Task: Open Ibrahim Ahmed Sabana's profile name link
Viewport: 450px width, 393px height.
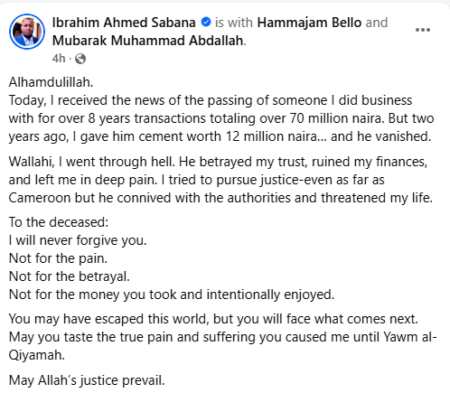Action: pyautogui.click(x=124, y=22)
